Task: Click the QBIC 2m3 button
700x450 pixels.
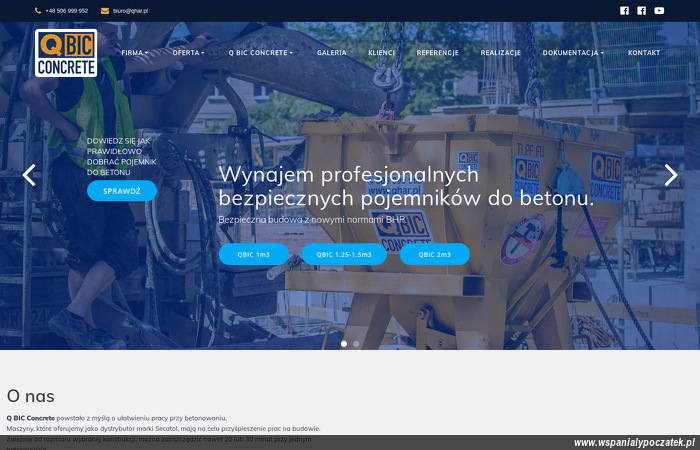Action: pyautogui.click(x=435, y=254)
